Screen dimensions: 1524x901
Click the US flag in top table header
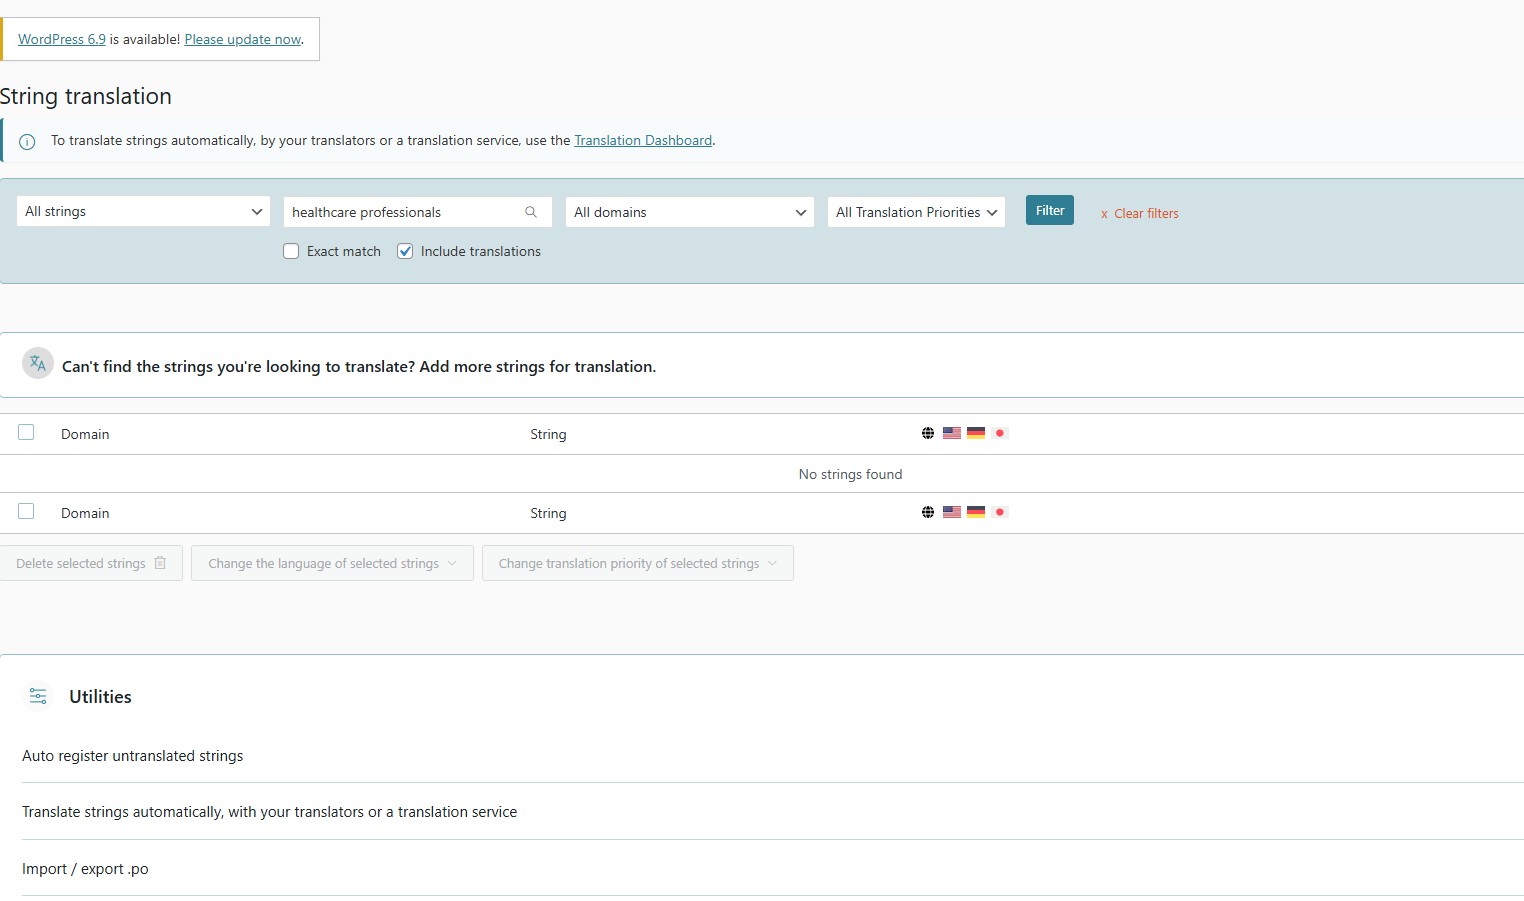(x=952, y=433)
